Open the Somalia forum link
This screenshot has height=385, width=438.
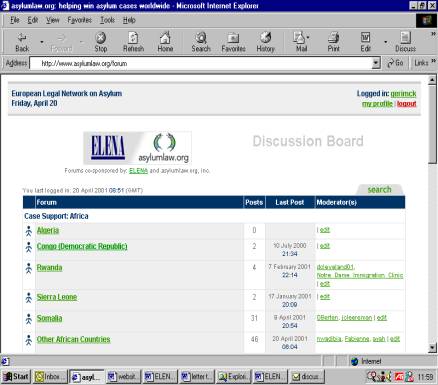click(49, 318)
